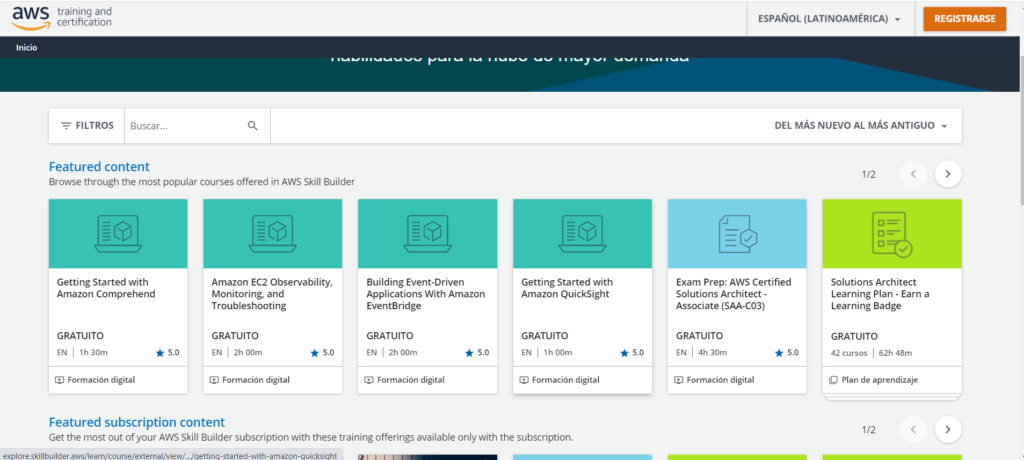
Task: Open Solutions Architect Learning Plan card title
Action: pos(880,294)
